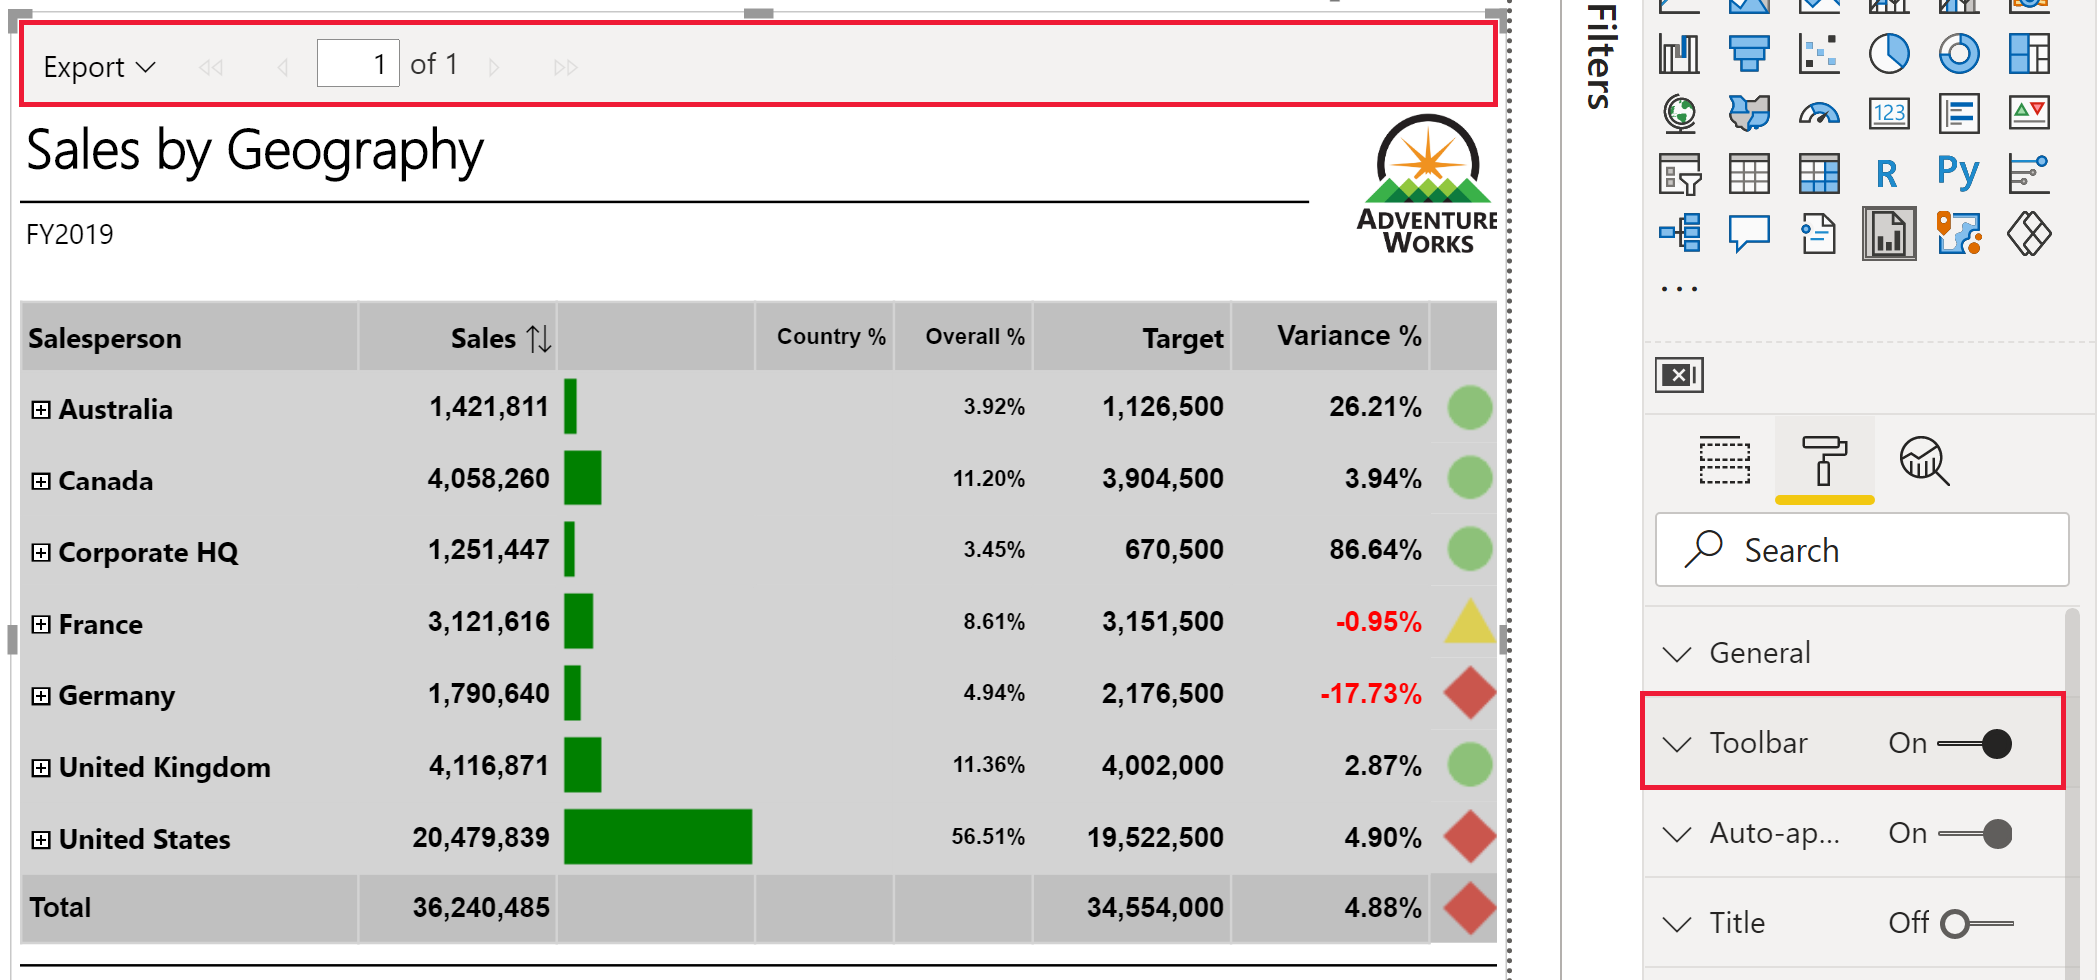Select the Decomposition tree visual
The height and width of the screenshot is (980, 2097).
pyautogui.click(x=1679, y=234)
